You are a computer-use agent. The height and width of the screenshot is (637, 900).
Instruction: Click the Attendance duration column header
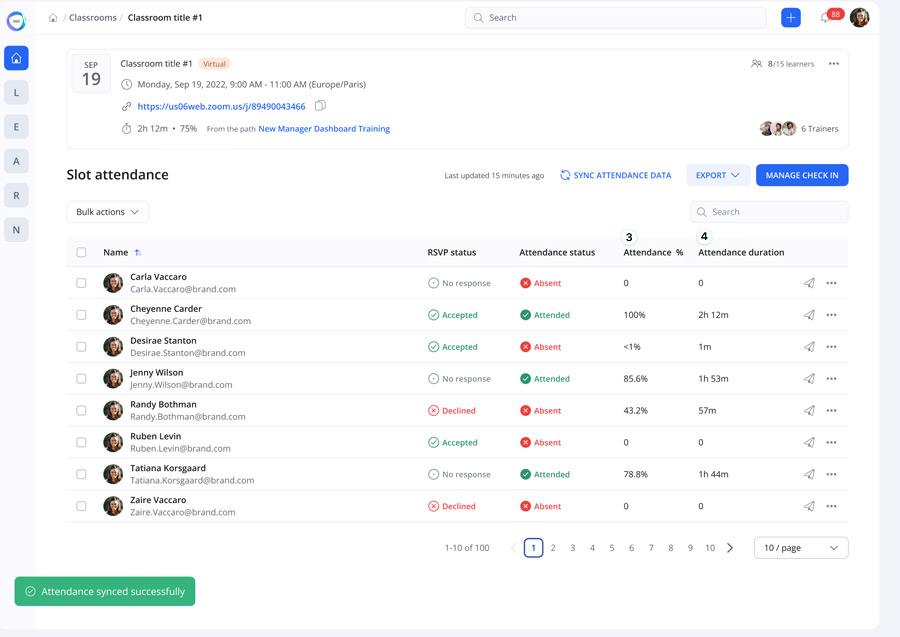[x=741, y=253]
